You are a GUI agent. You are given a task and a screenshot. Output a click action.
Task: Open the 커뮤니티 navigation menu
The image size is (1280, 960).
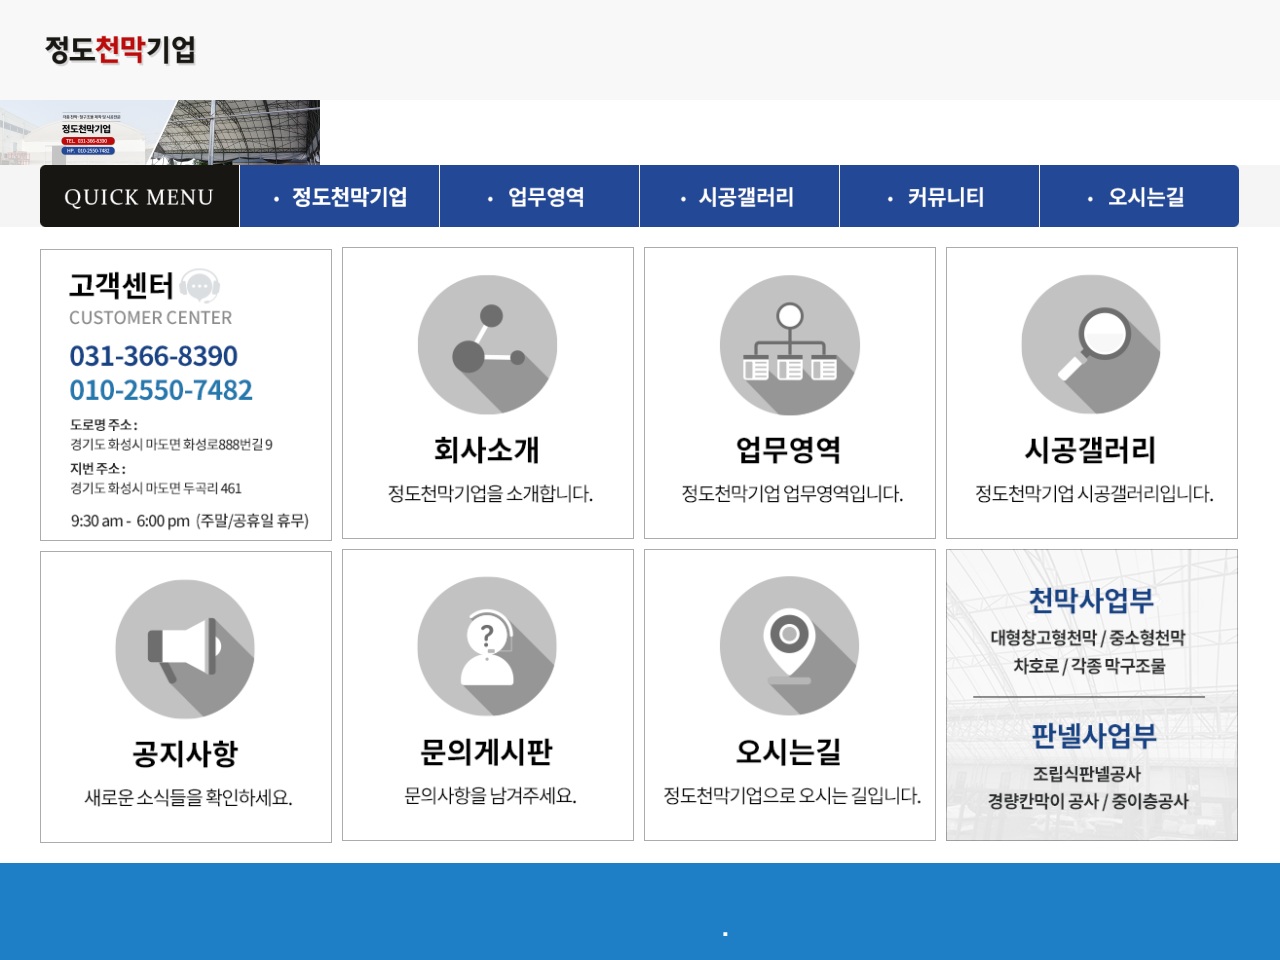939,197
